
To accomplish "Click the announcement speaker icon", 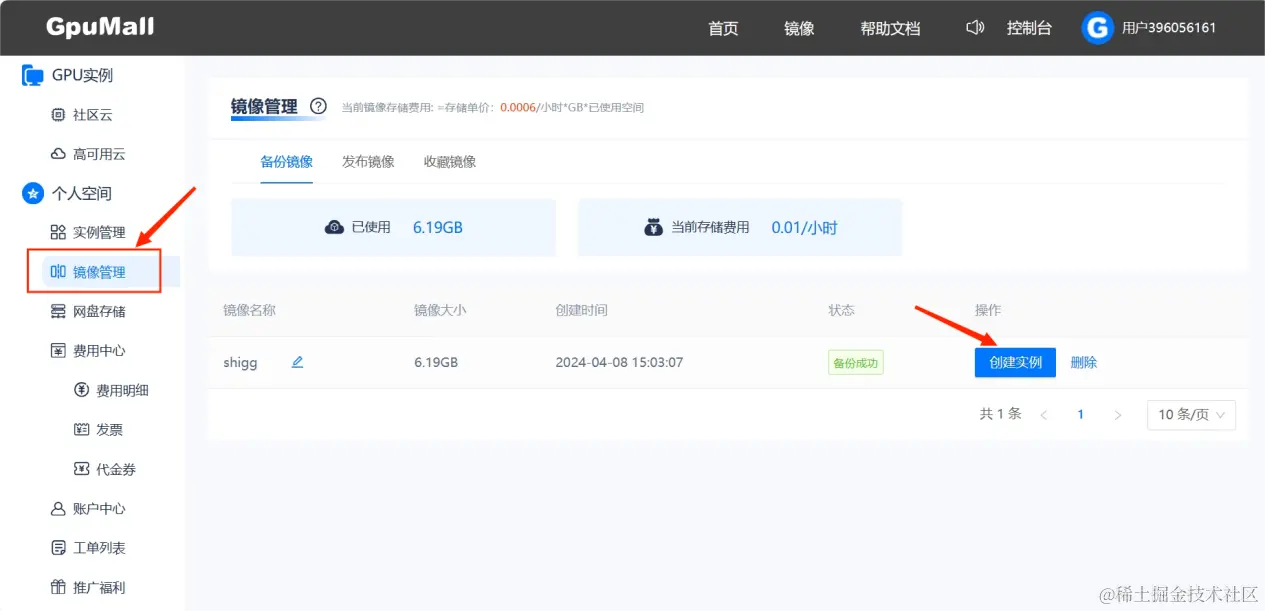I will point(975,28).
